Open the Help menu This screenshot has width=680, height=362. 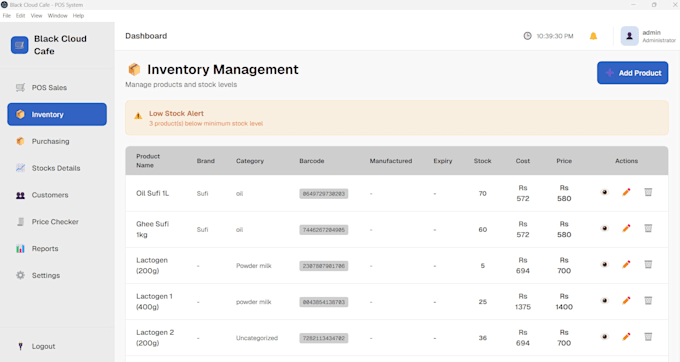(78, 16)
